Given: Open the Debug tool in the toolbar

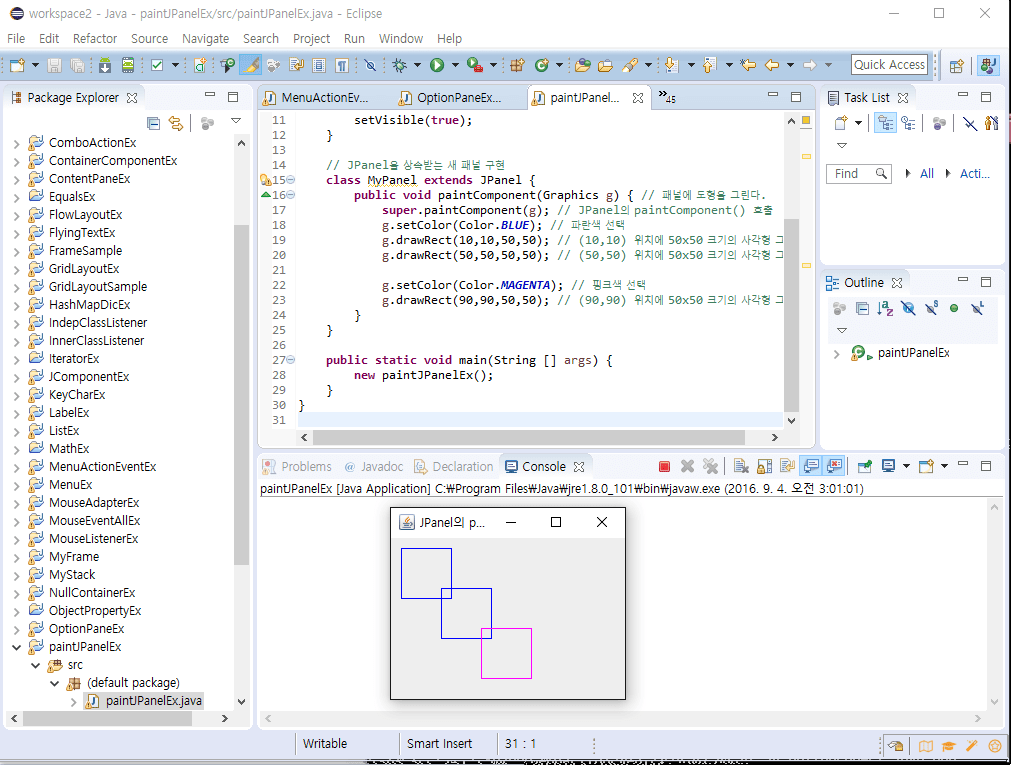Looking at the screenshot, I should [x=400, y=64].
